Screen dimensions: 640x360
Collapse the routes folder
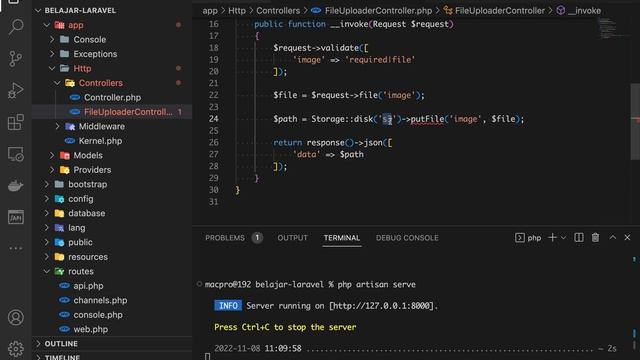click(47, 271)
